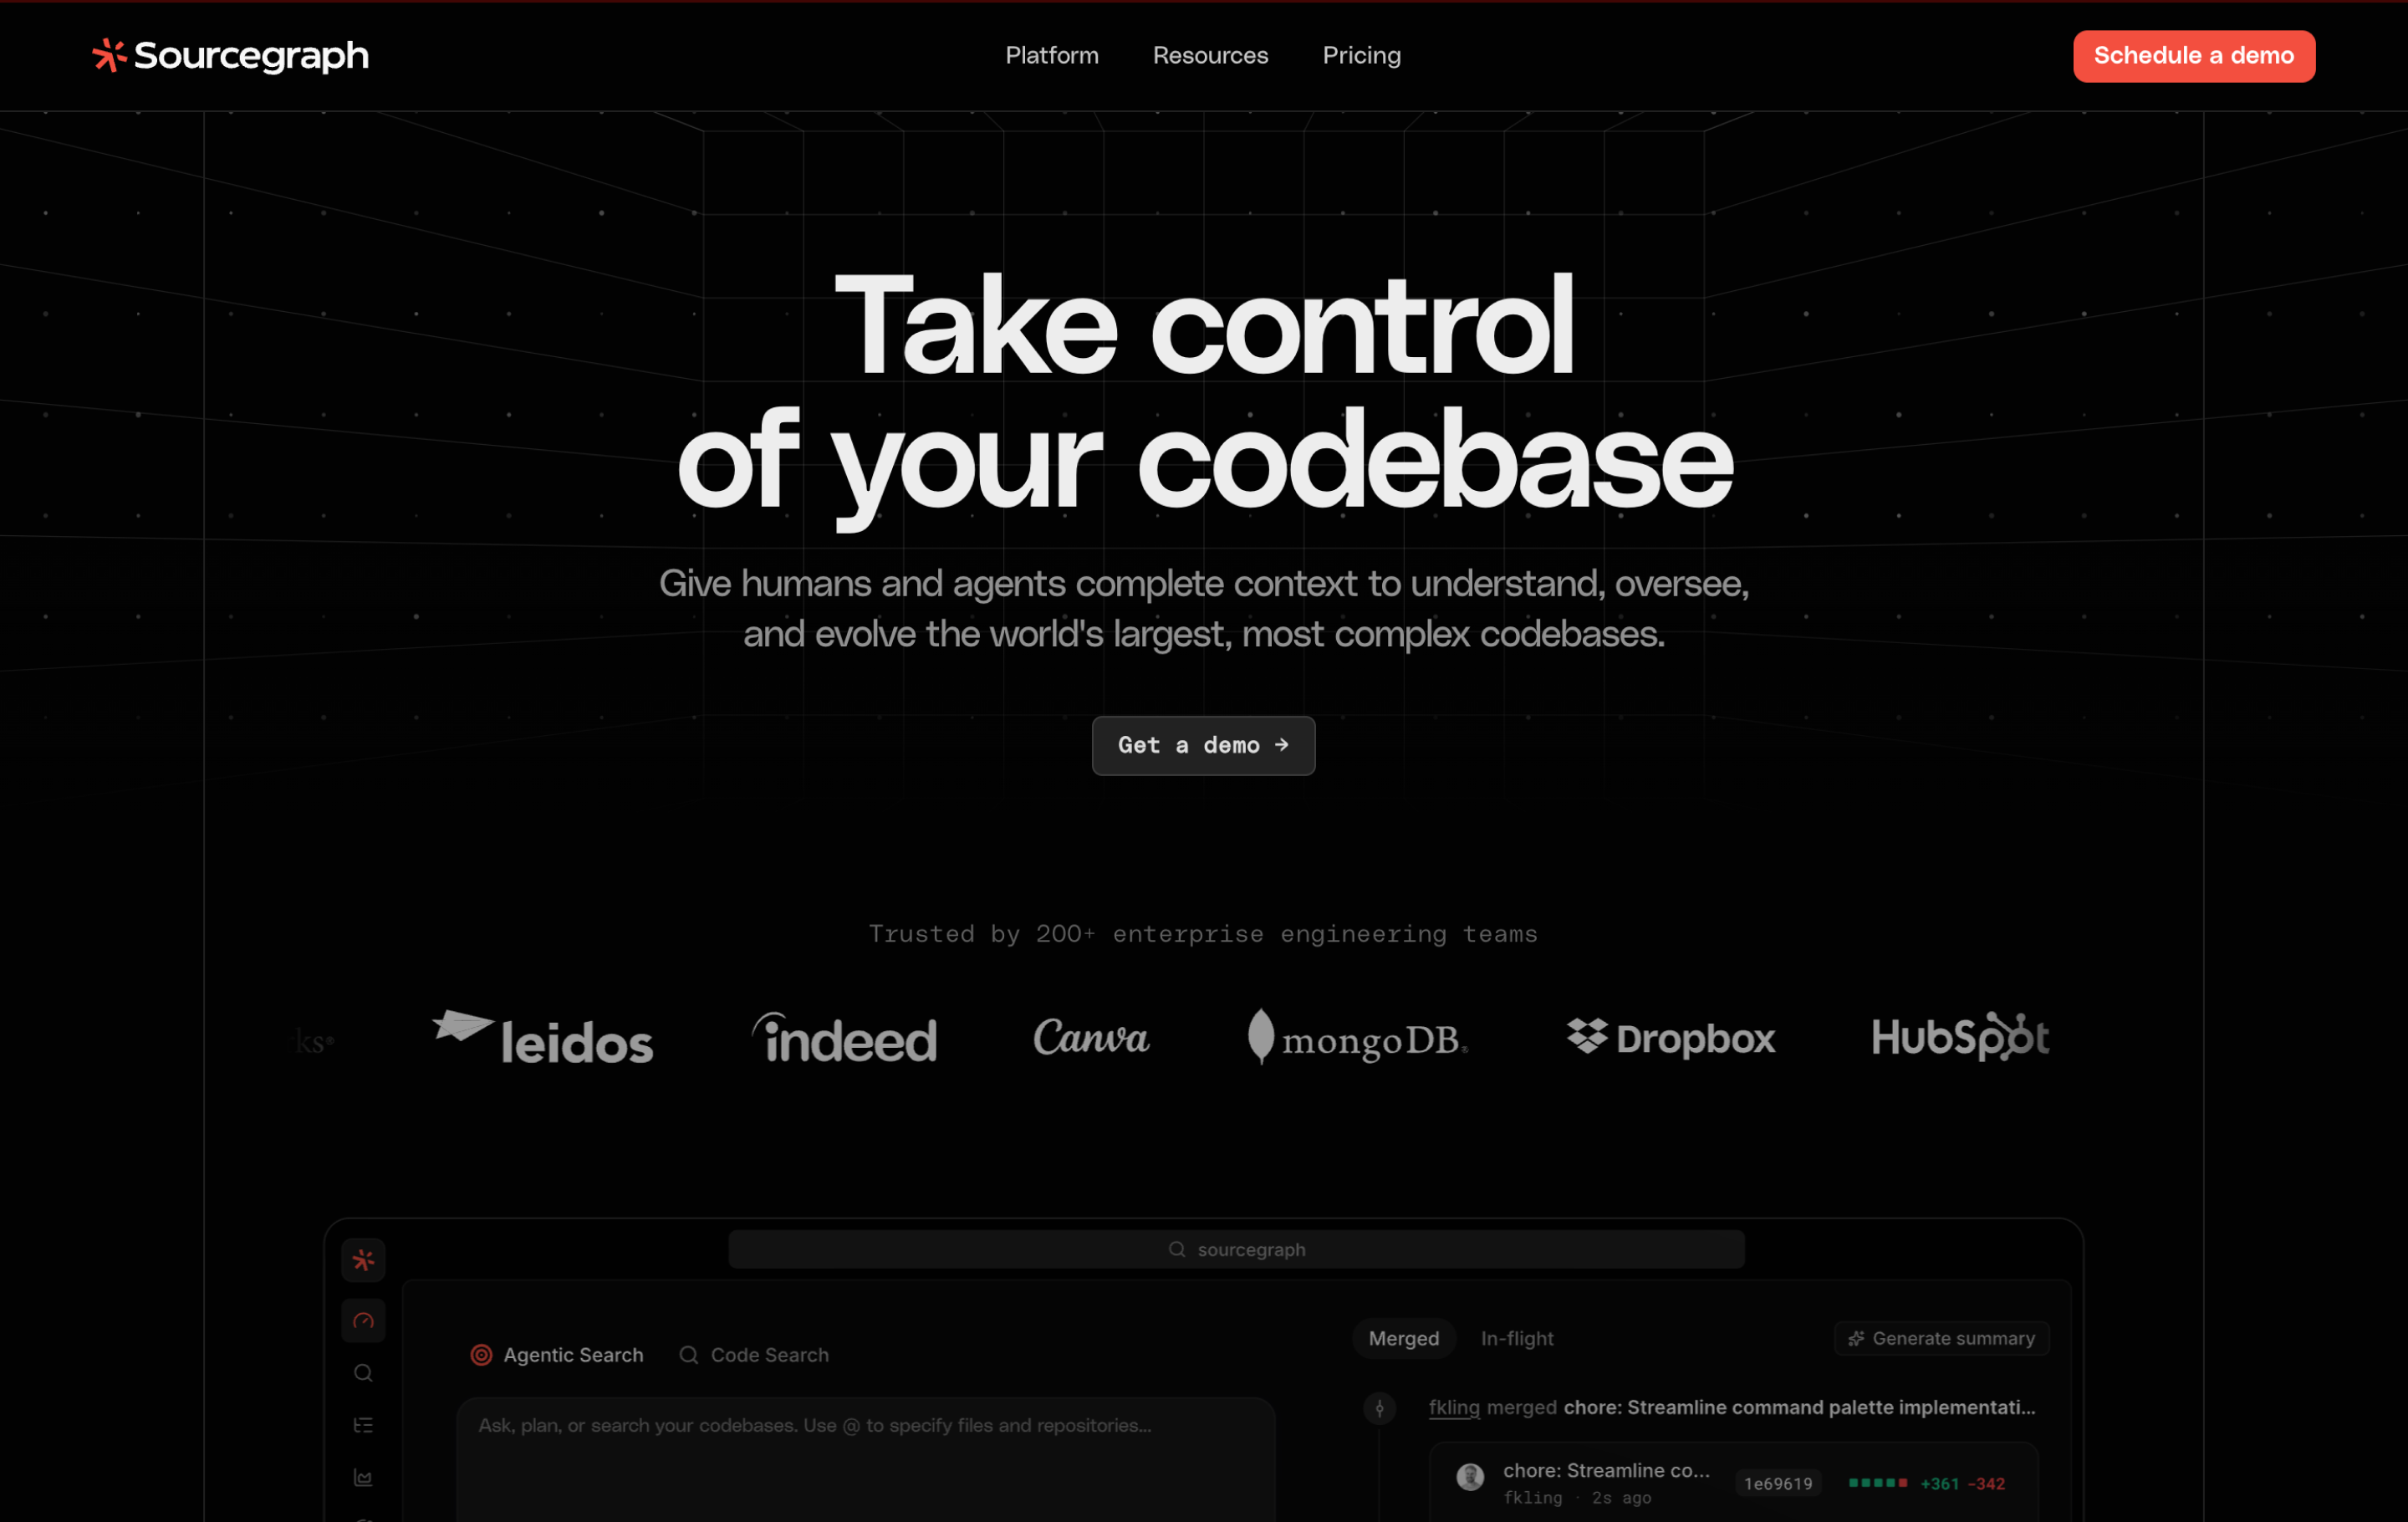Click the Canva logo
The width and height of the screenshot is (2408, 1522).
click(x=1091, y=1037)
